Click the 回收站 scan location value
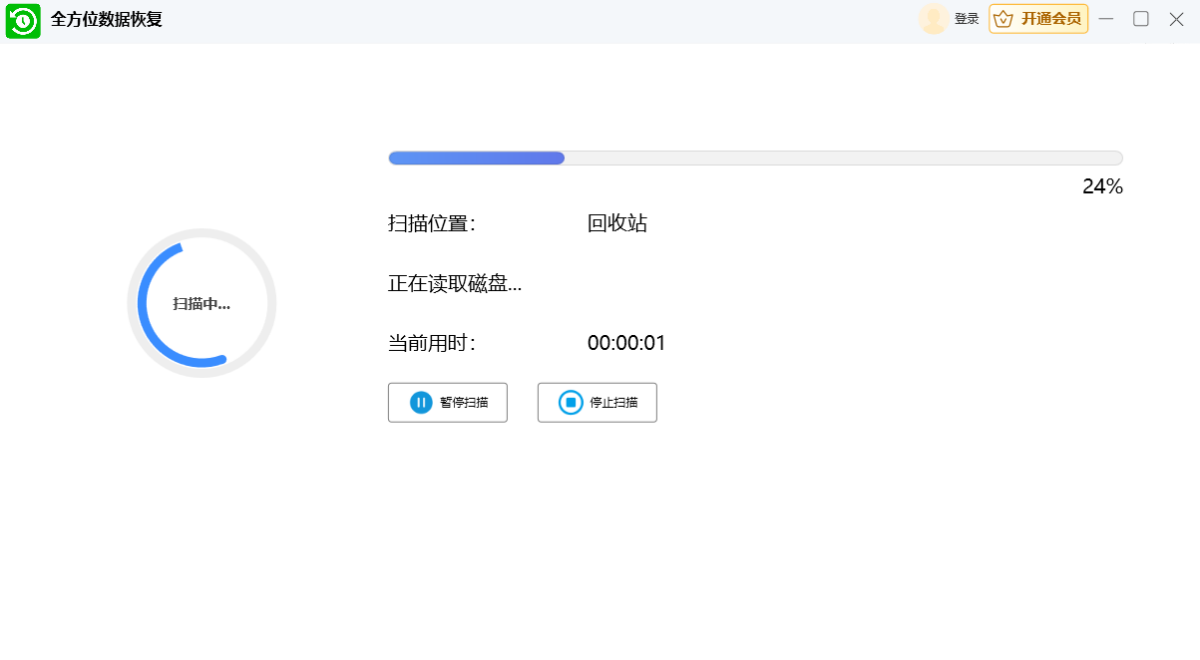Viewport: 1200px width, 660px height. pyautogui.click(x=617, y=224)
